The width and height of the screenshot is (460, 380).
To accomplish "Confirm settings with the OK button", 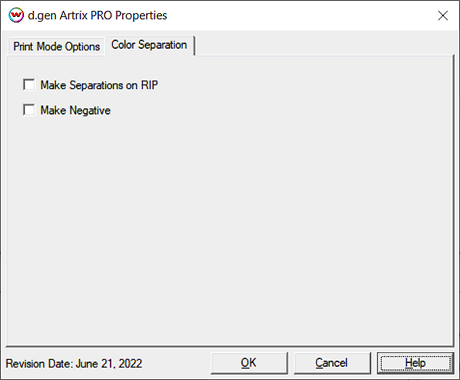I will [x=249, y=363].
